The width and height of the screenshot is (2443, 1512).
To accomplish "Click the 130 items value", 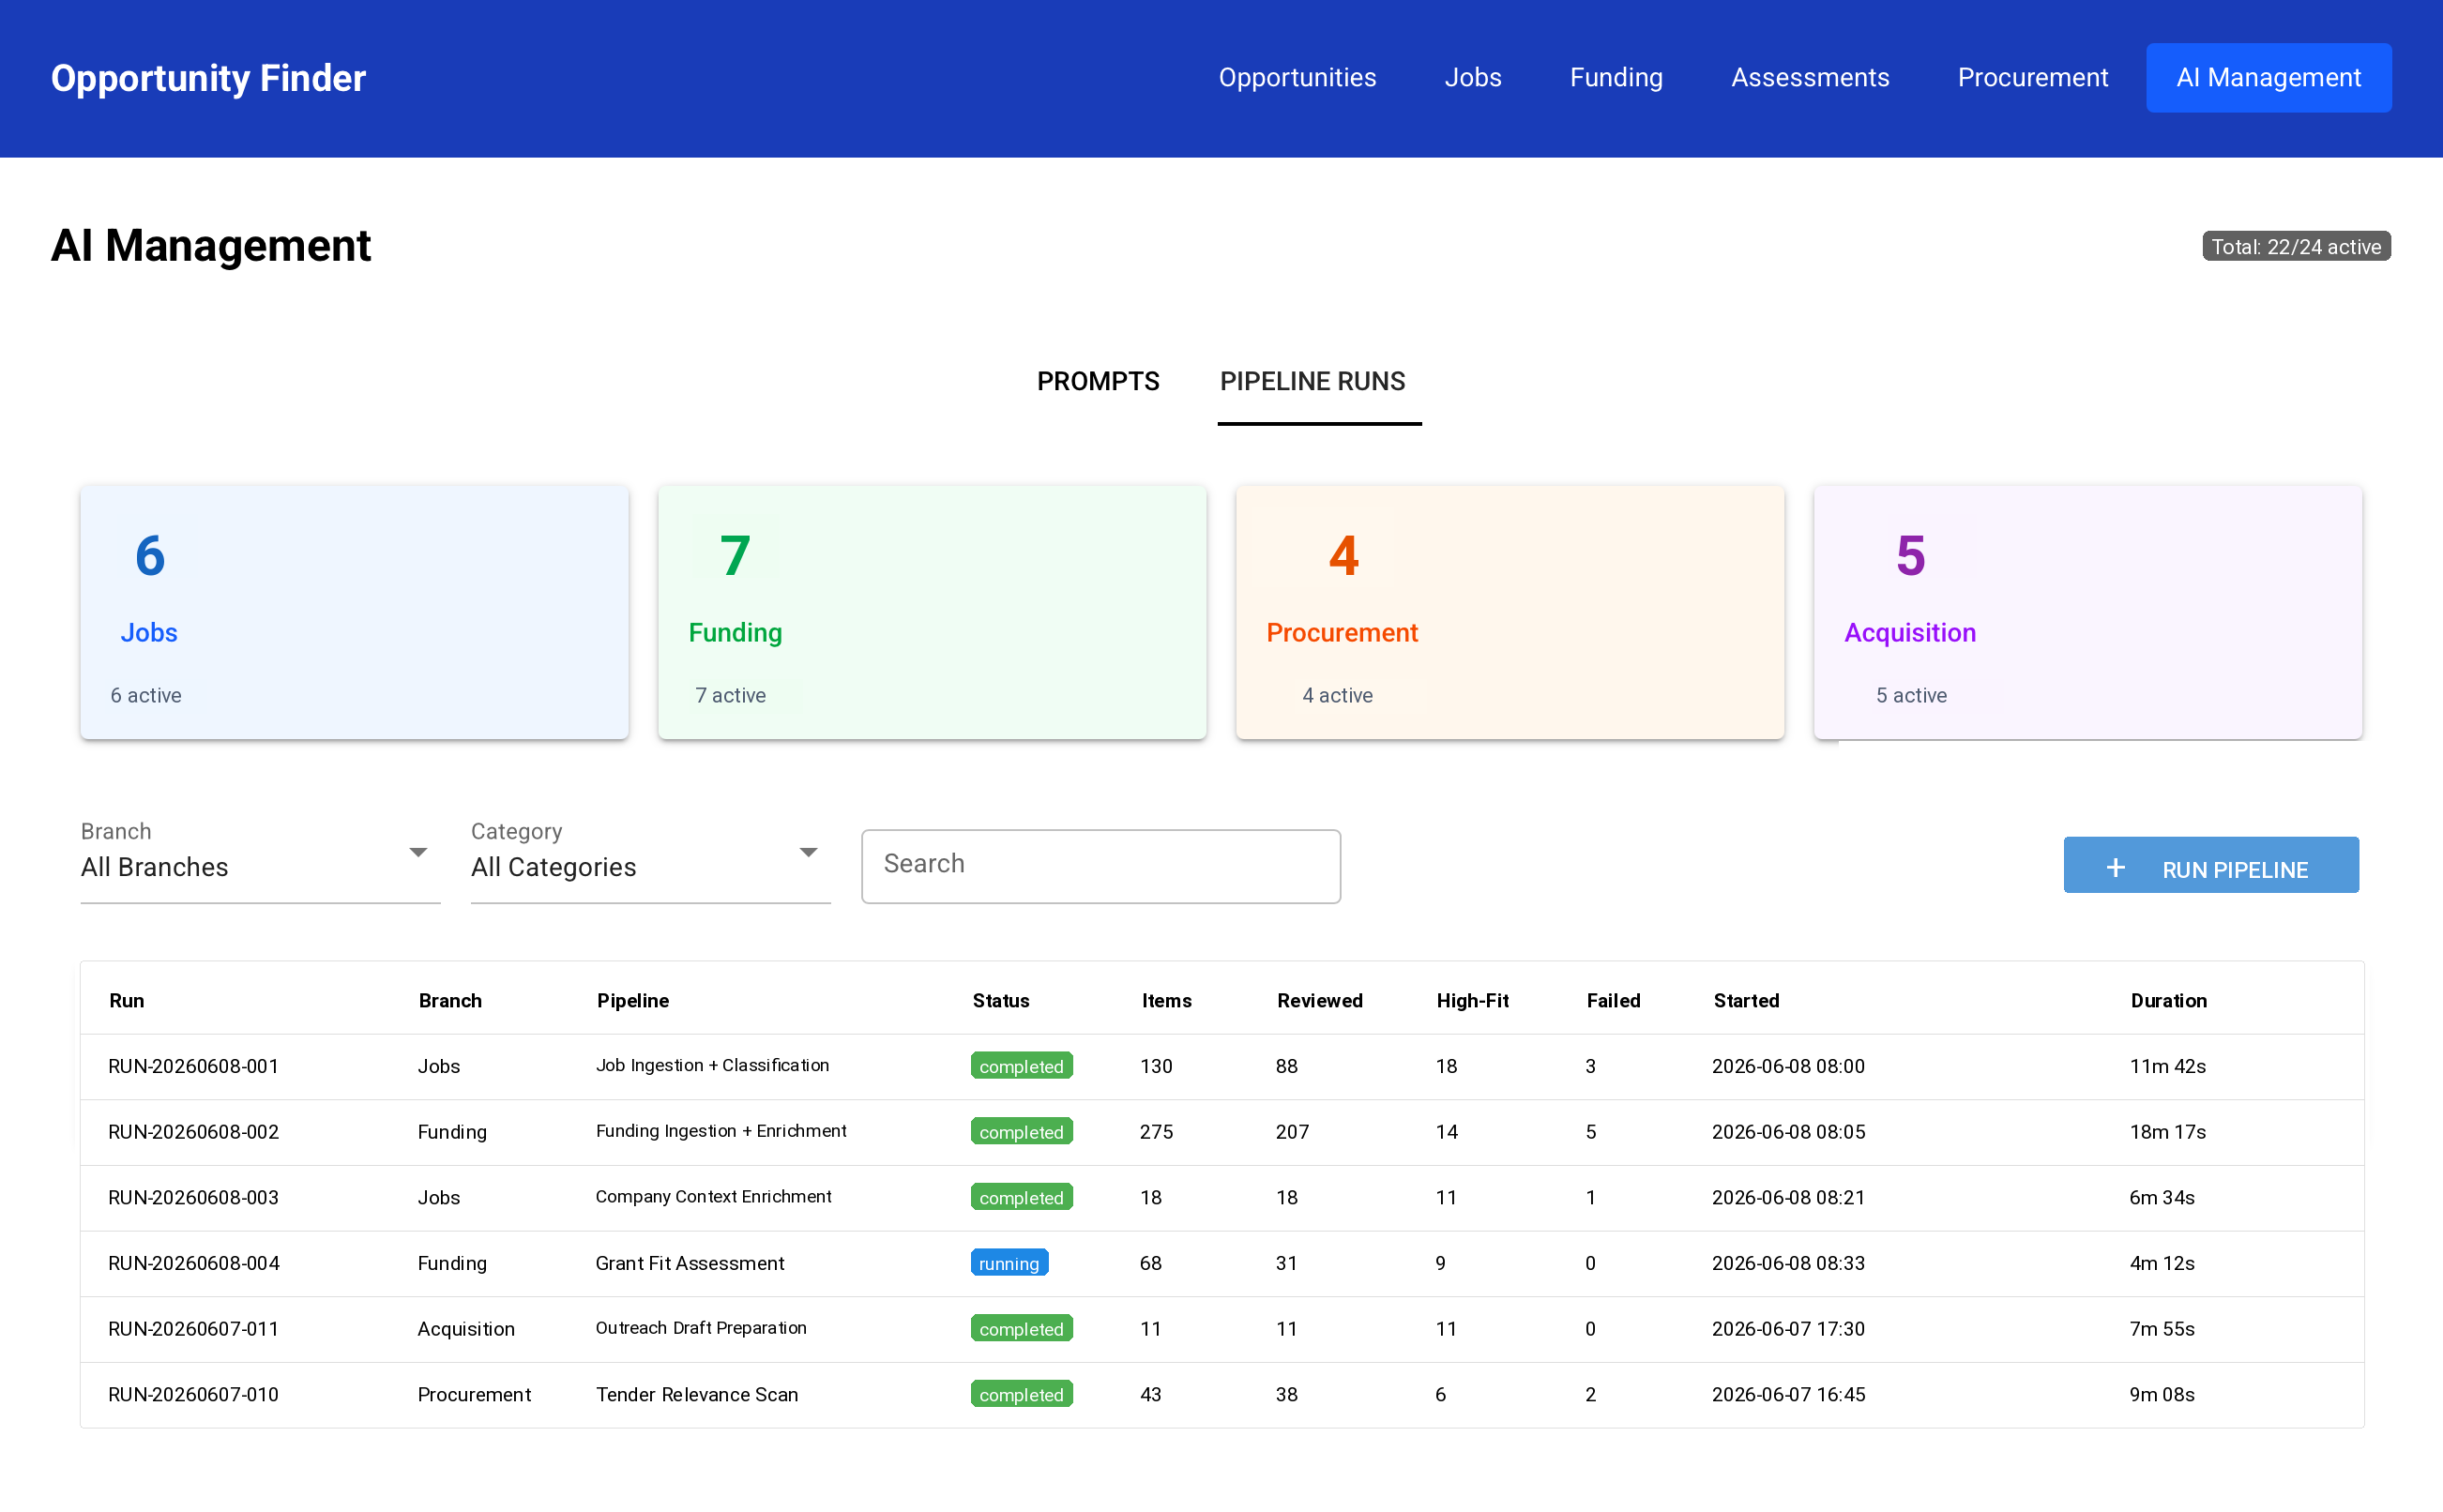I will pos(1156,1066).
